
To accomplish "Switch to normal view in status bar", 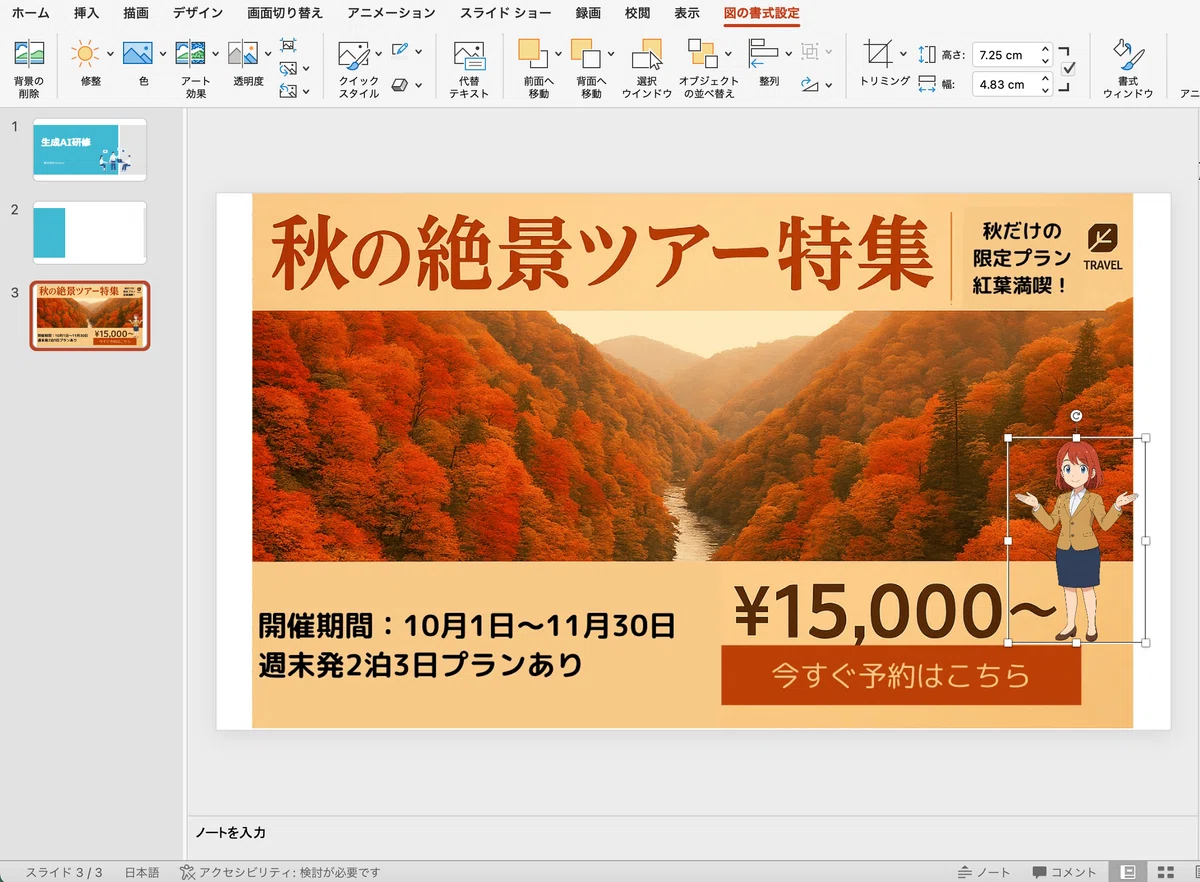I will (x=1128, y=872).
